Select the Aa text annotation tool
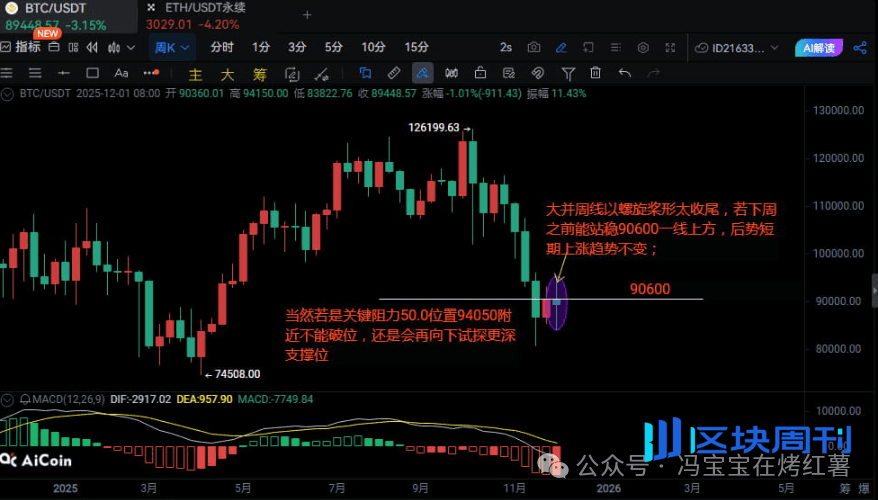Screen dimensions: 878x500 (121, 73)
